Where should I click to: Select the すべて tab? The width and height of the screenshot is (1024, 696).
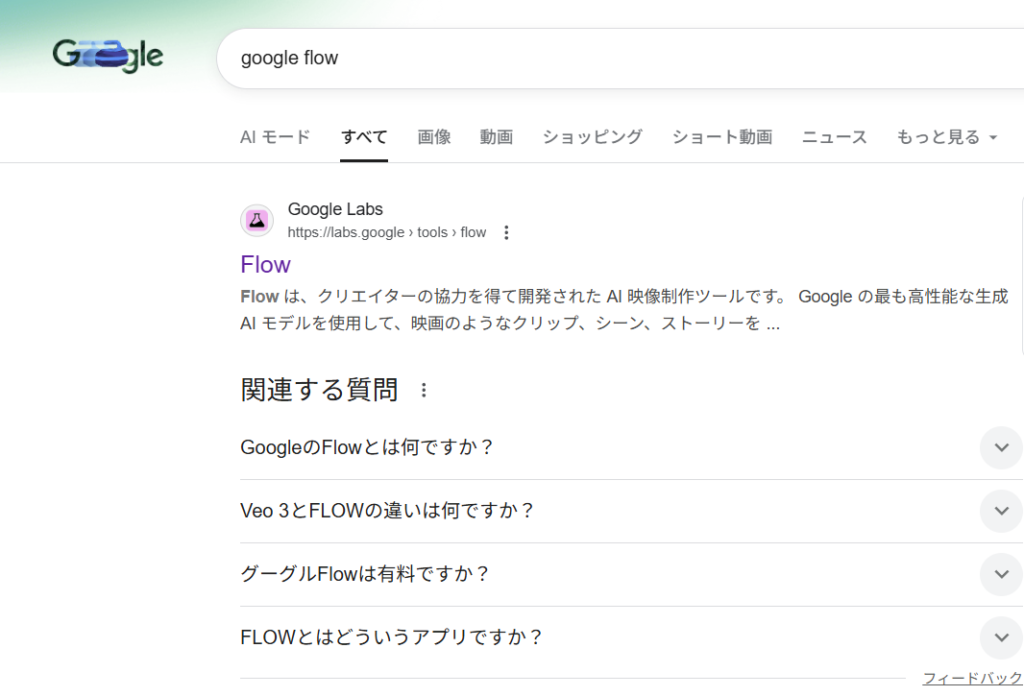coord(364,137)
